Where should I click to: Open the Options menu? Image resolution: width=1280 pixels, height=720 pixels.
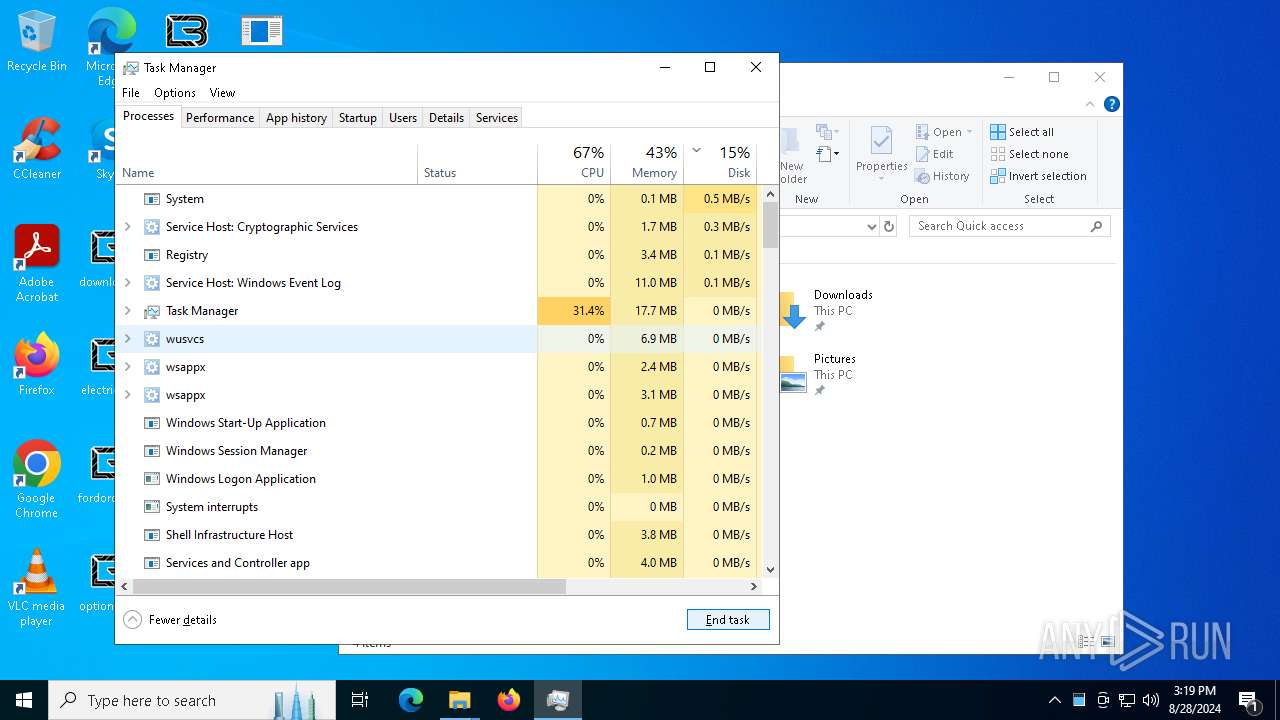tap(175, 93)
